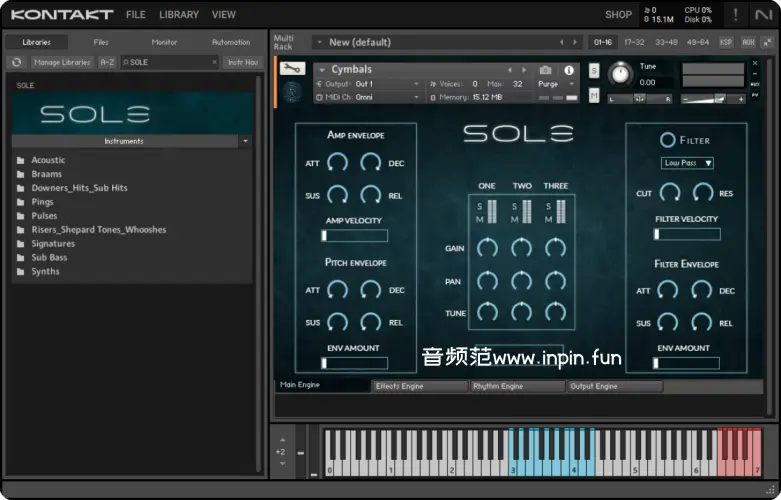
Task: Turn the Amp Envelope ATT knob
Action: coord(337,162)
